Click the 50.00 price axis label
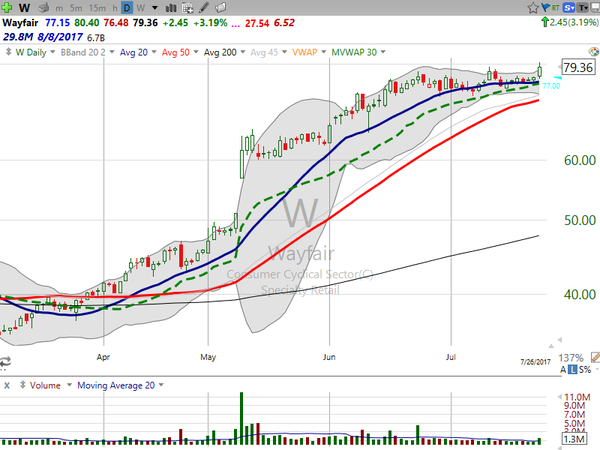Screen dimensions: 600x450 pos(580,220)
